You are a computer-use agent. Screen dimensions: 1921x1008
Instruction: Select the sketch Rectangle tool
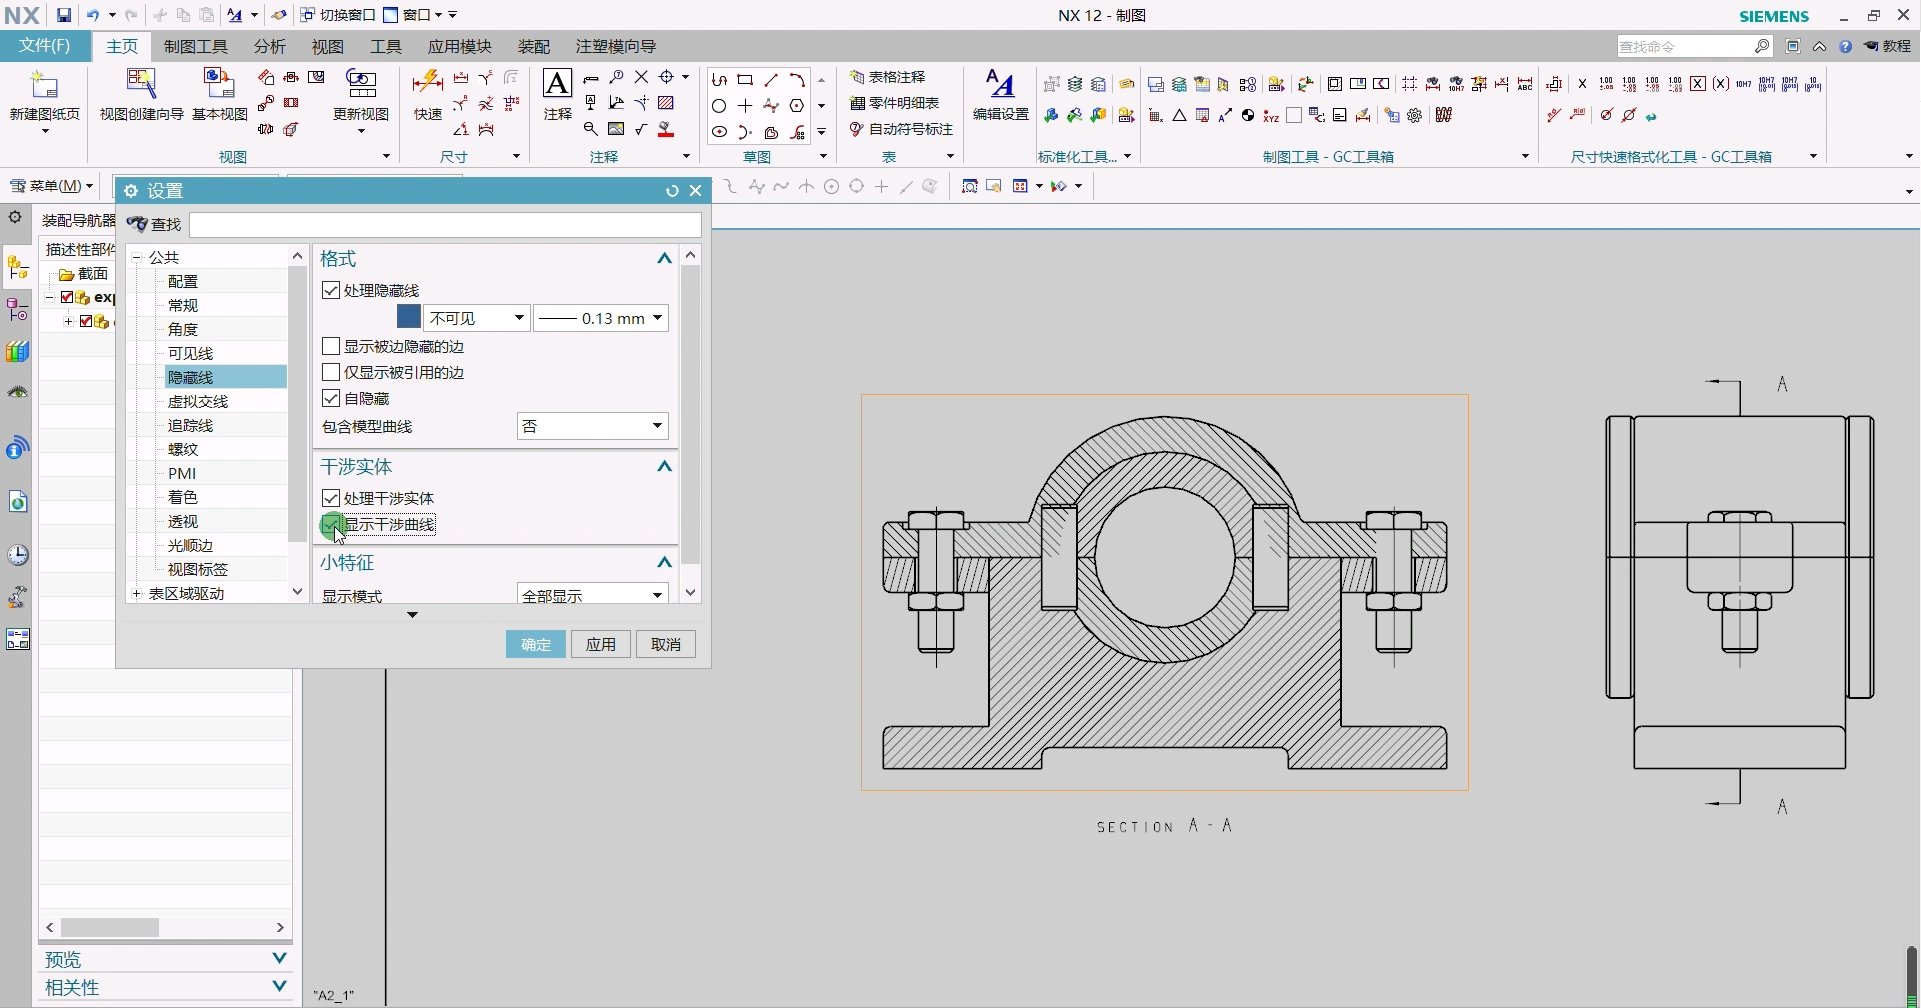click(x=745, y=79)
